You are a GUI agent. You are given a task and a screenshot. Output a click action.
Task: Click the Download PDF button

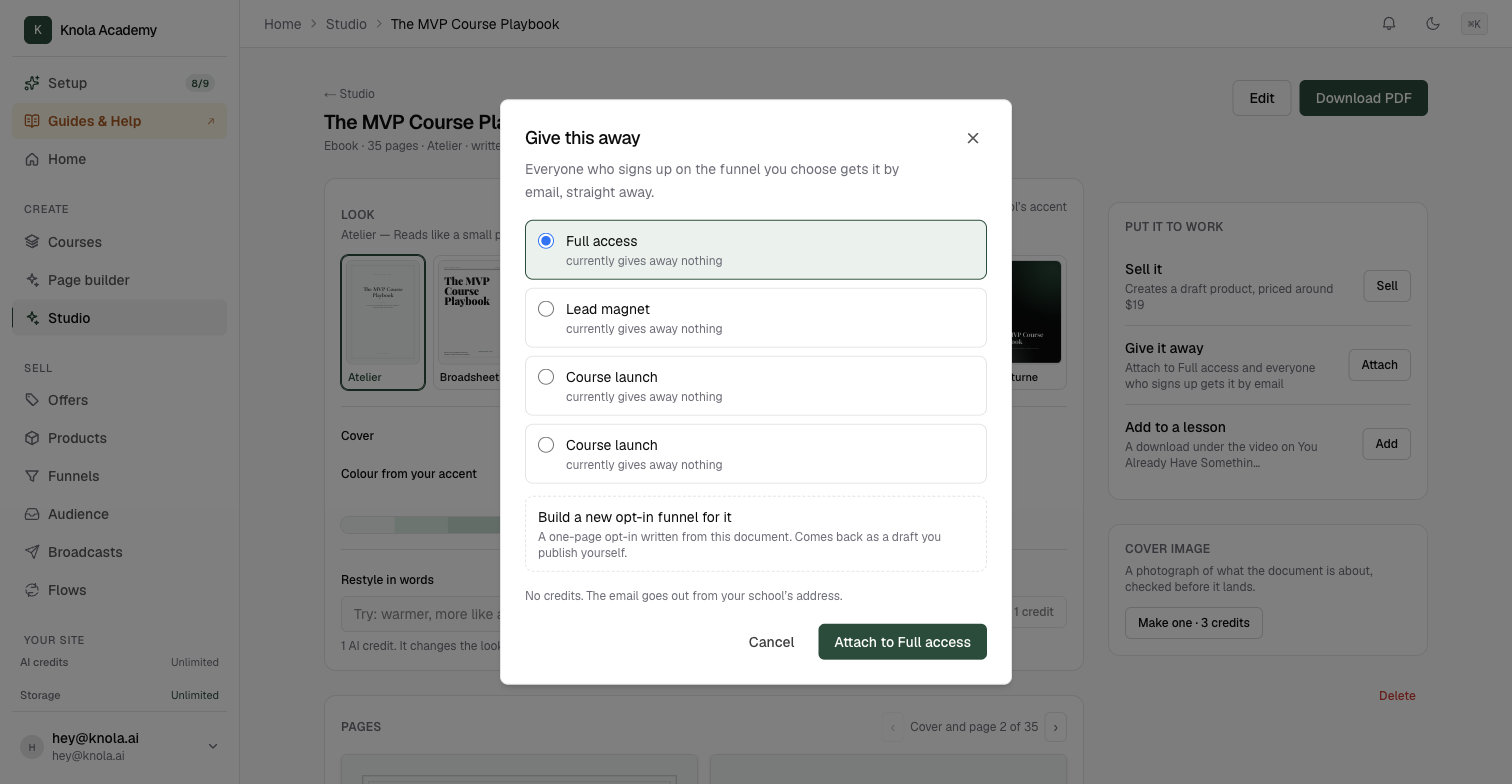click(x=1364, y=98)
